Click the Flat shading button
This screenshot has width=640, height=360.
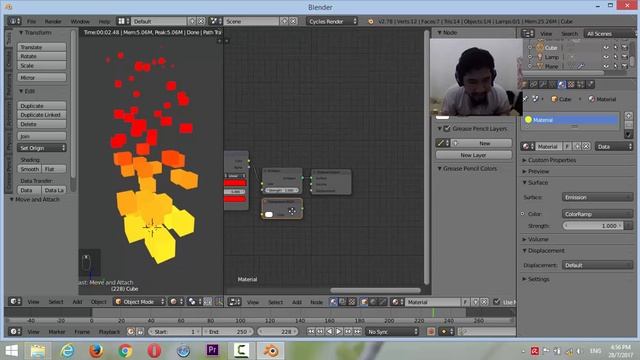54,169
